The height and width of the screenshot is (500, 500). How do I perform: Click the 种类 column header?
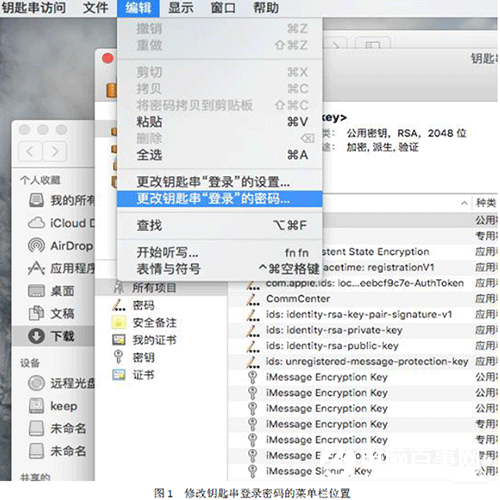pyautogui.click(x=486, y=203)
